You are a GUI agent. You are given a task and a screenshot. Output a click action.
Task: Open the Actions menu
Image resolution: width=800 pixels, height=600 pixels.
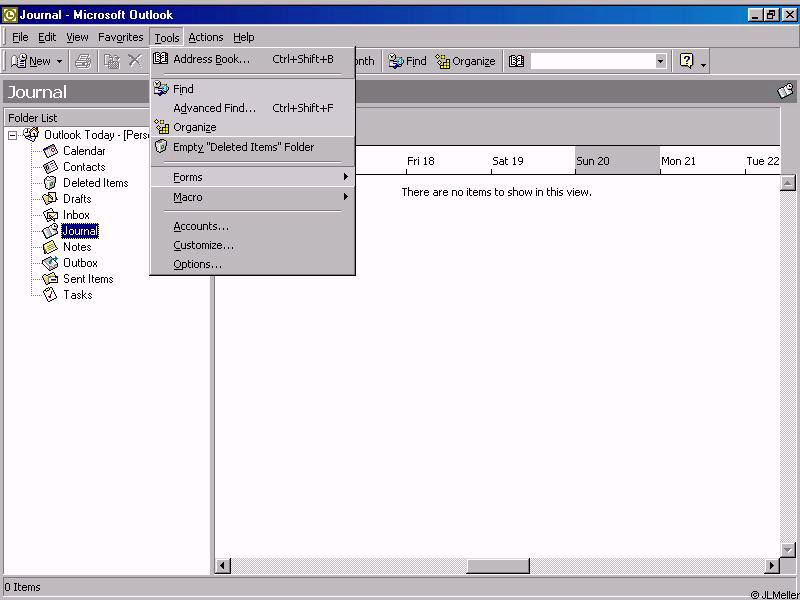click(206, 37)
